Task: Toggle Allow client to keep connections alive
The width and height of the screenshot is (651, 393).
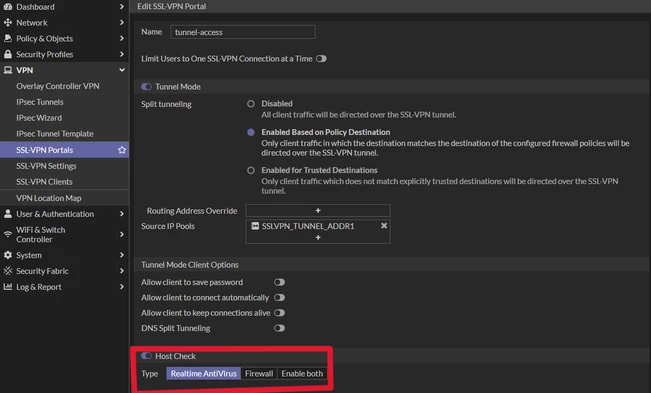Action: tap(279, 313)
